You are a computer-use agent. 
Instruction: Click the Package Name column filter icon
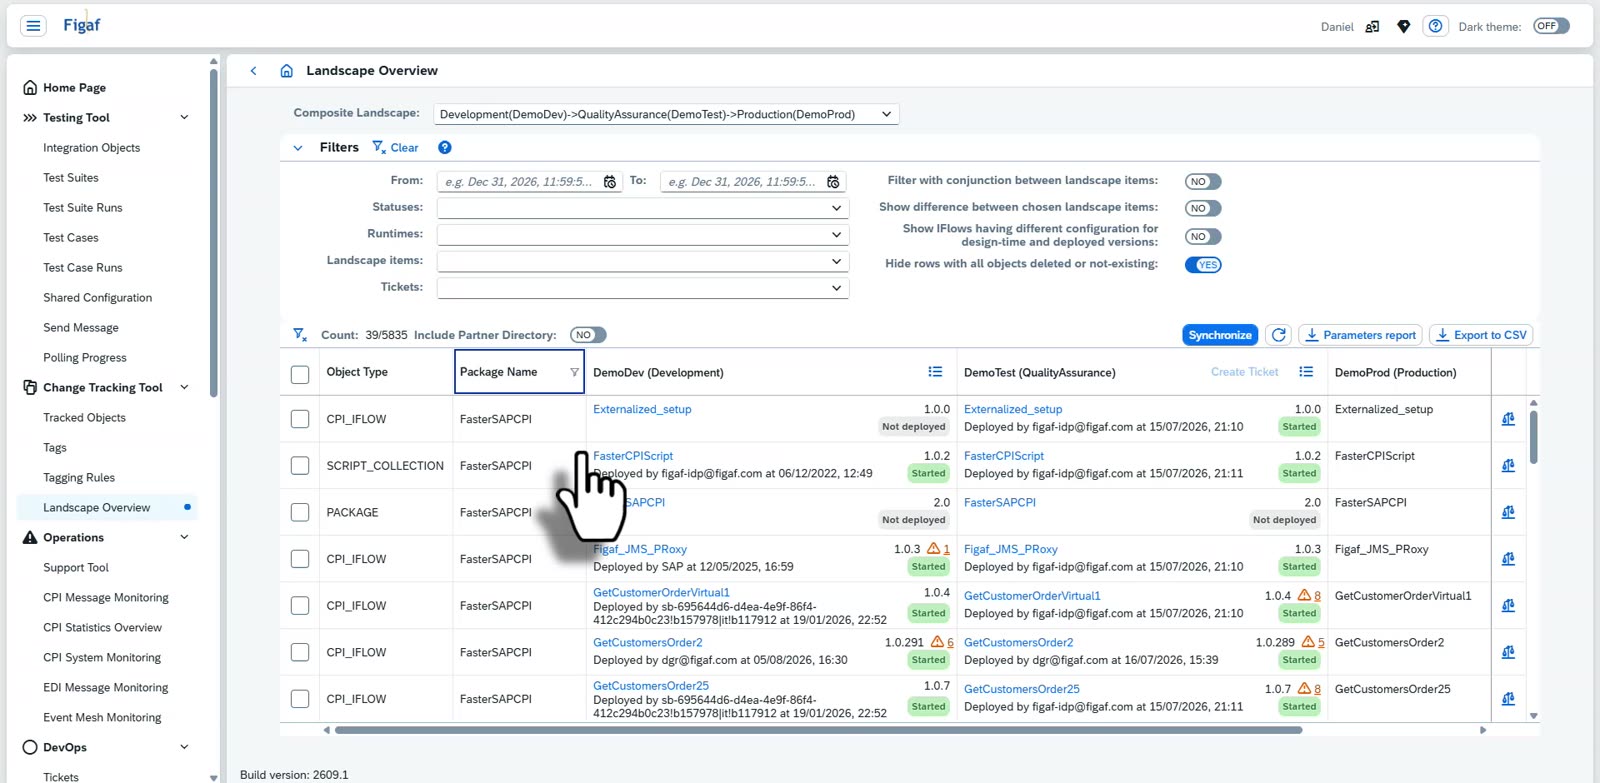574,372
